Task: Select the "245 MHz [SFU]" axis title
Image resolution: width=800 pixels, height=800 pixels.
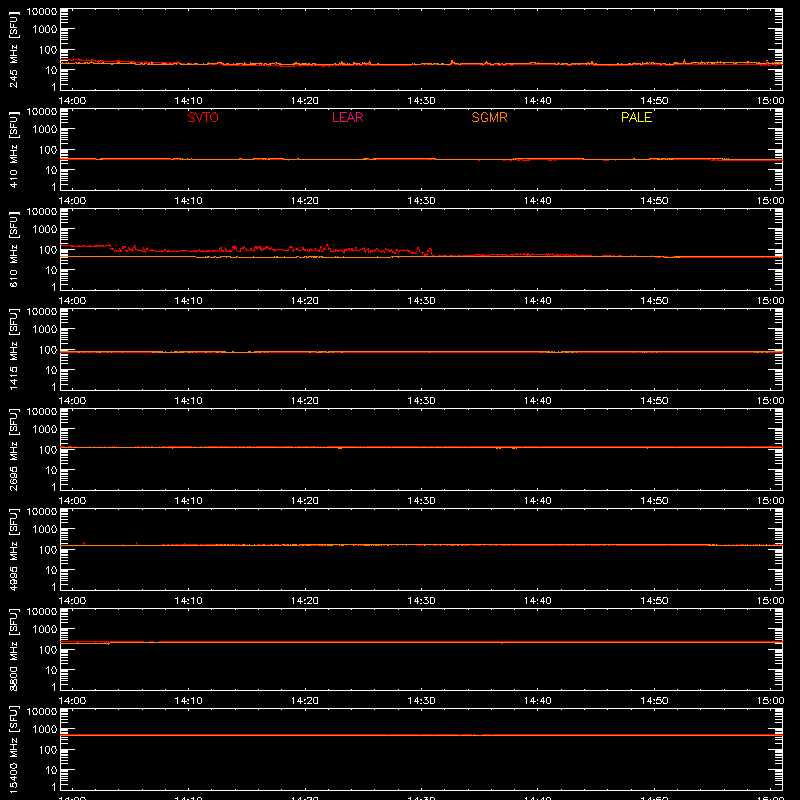Action: point(13,49)
